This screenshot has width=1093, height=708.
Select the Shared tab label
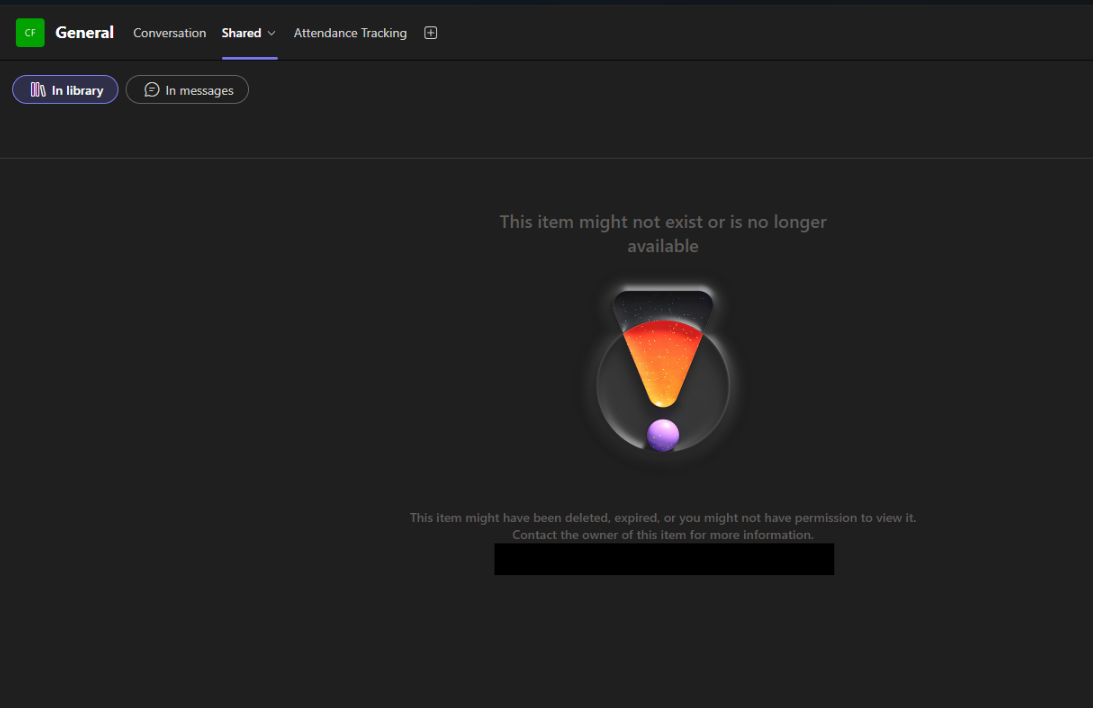coord(241,32)
